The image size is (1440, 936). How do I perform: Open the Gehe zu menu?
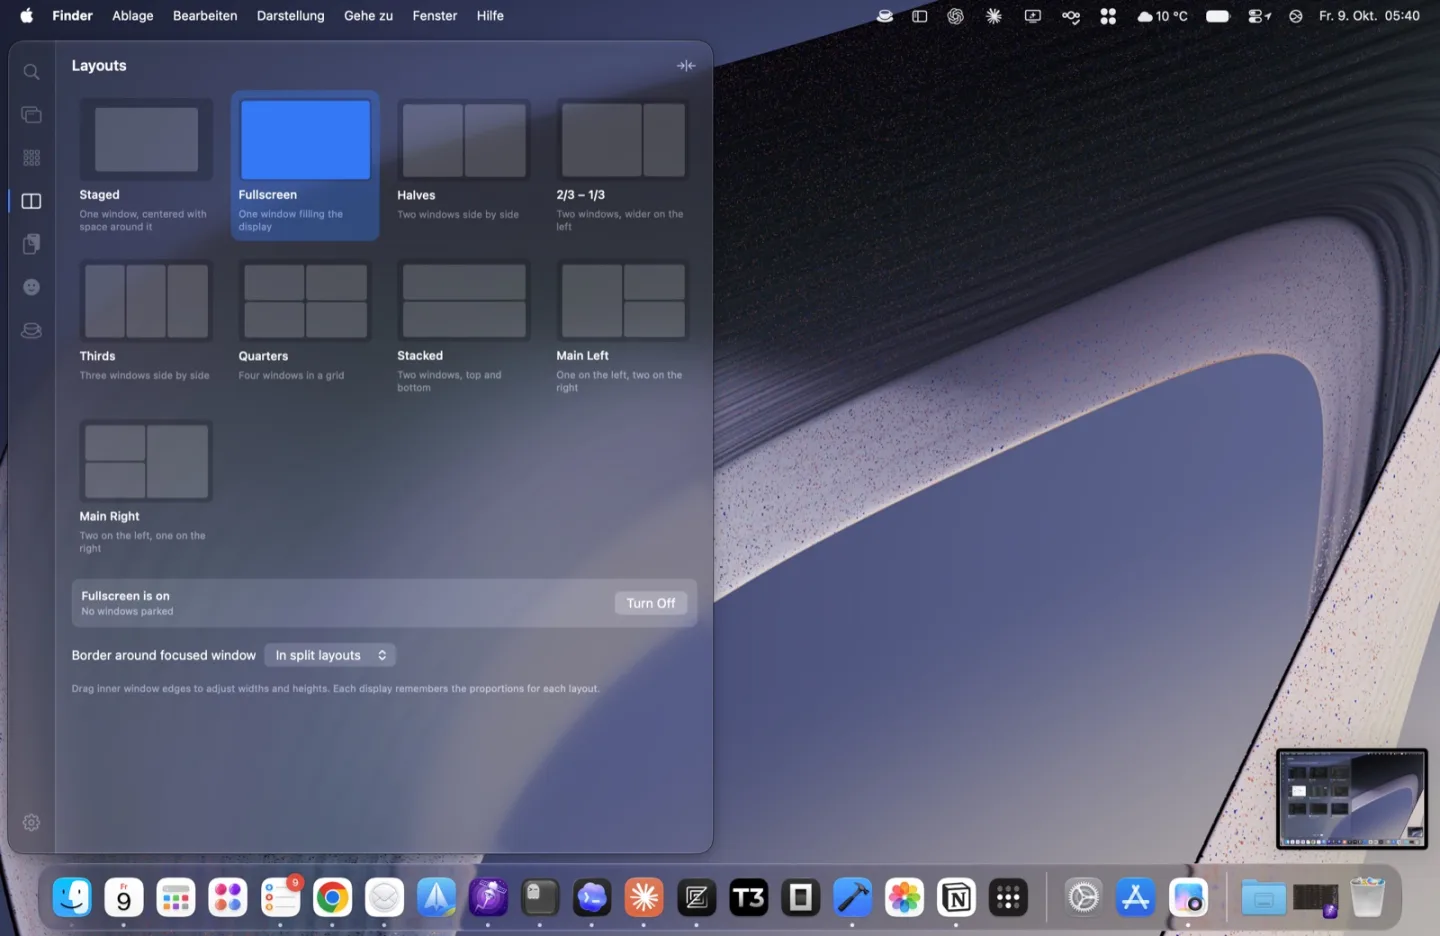368,15
